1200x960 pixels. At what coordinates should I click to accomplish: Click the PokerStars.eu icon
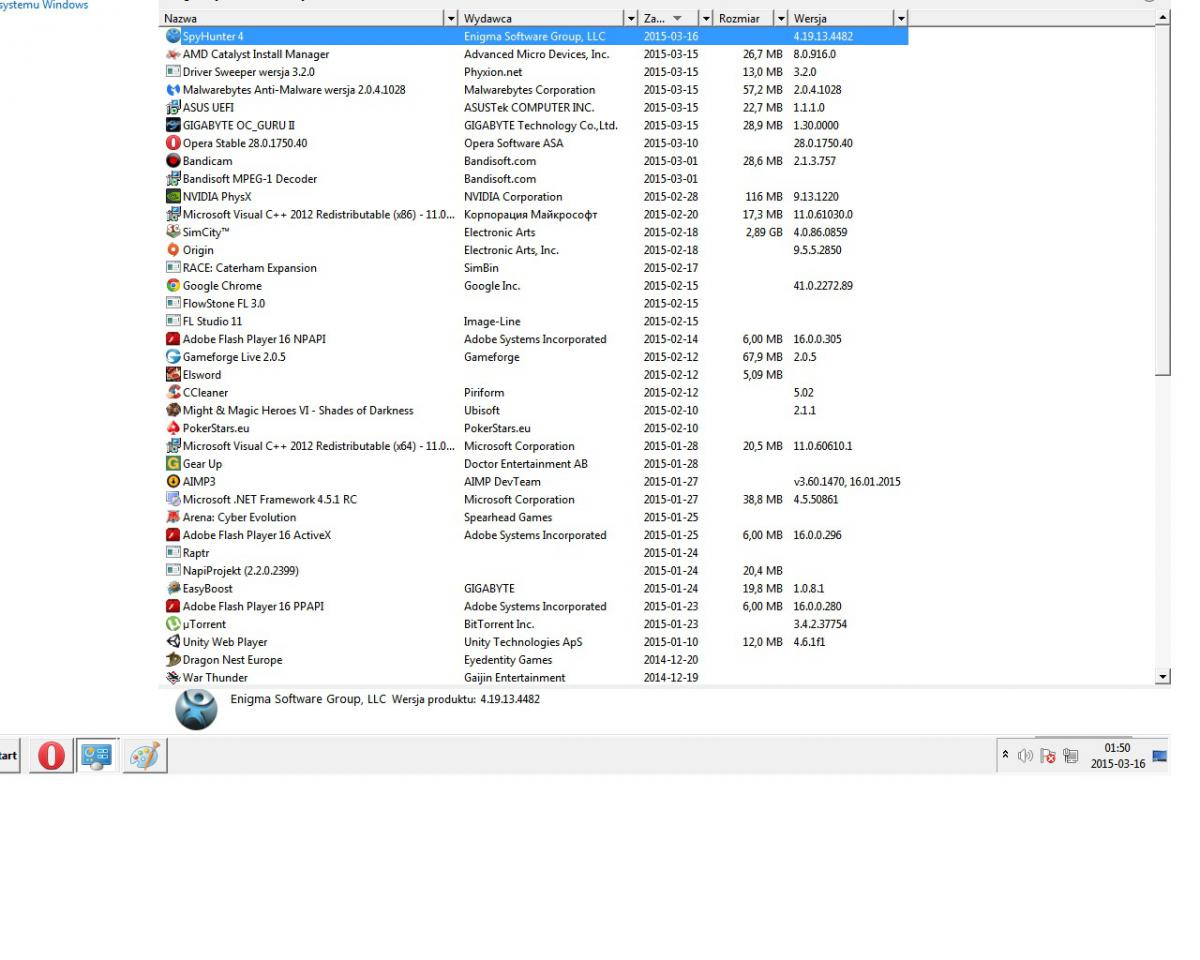173,429
